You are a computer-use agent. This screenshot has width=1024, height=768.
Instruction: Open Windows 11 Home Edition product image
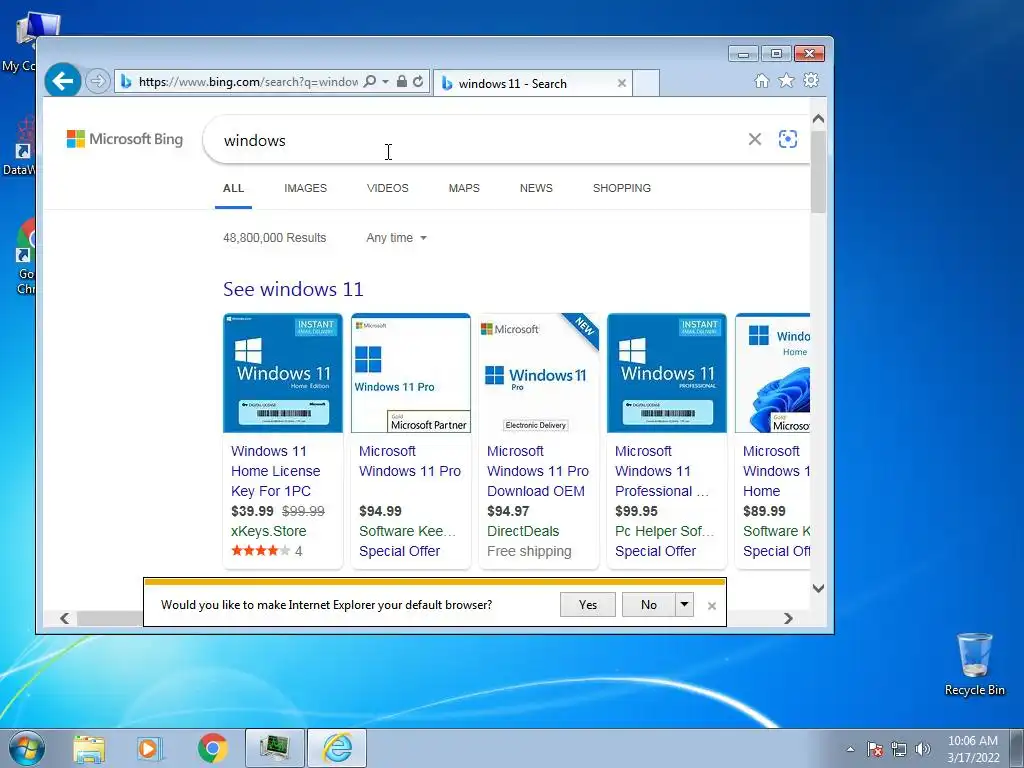pyautogui.click(x=283, y=373)
